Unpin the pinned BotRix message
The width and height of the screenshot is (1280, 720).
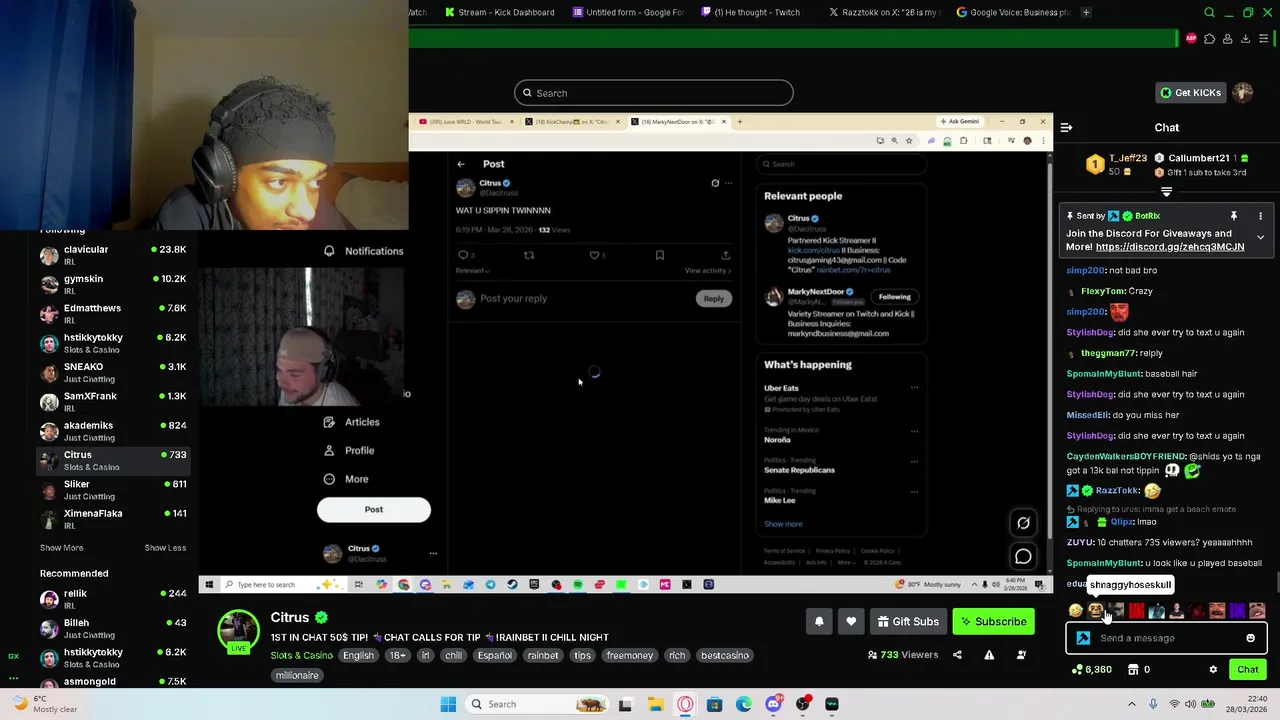[x=1233, y=216]
